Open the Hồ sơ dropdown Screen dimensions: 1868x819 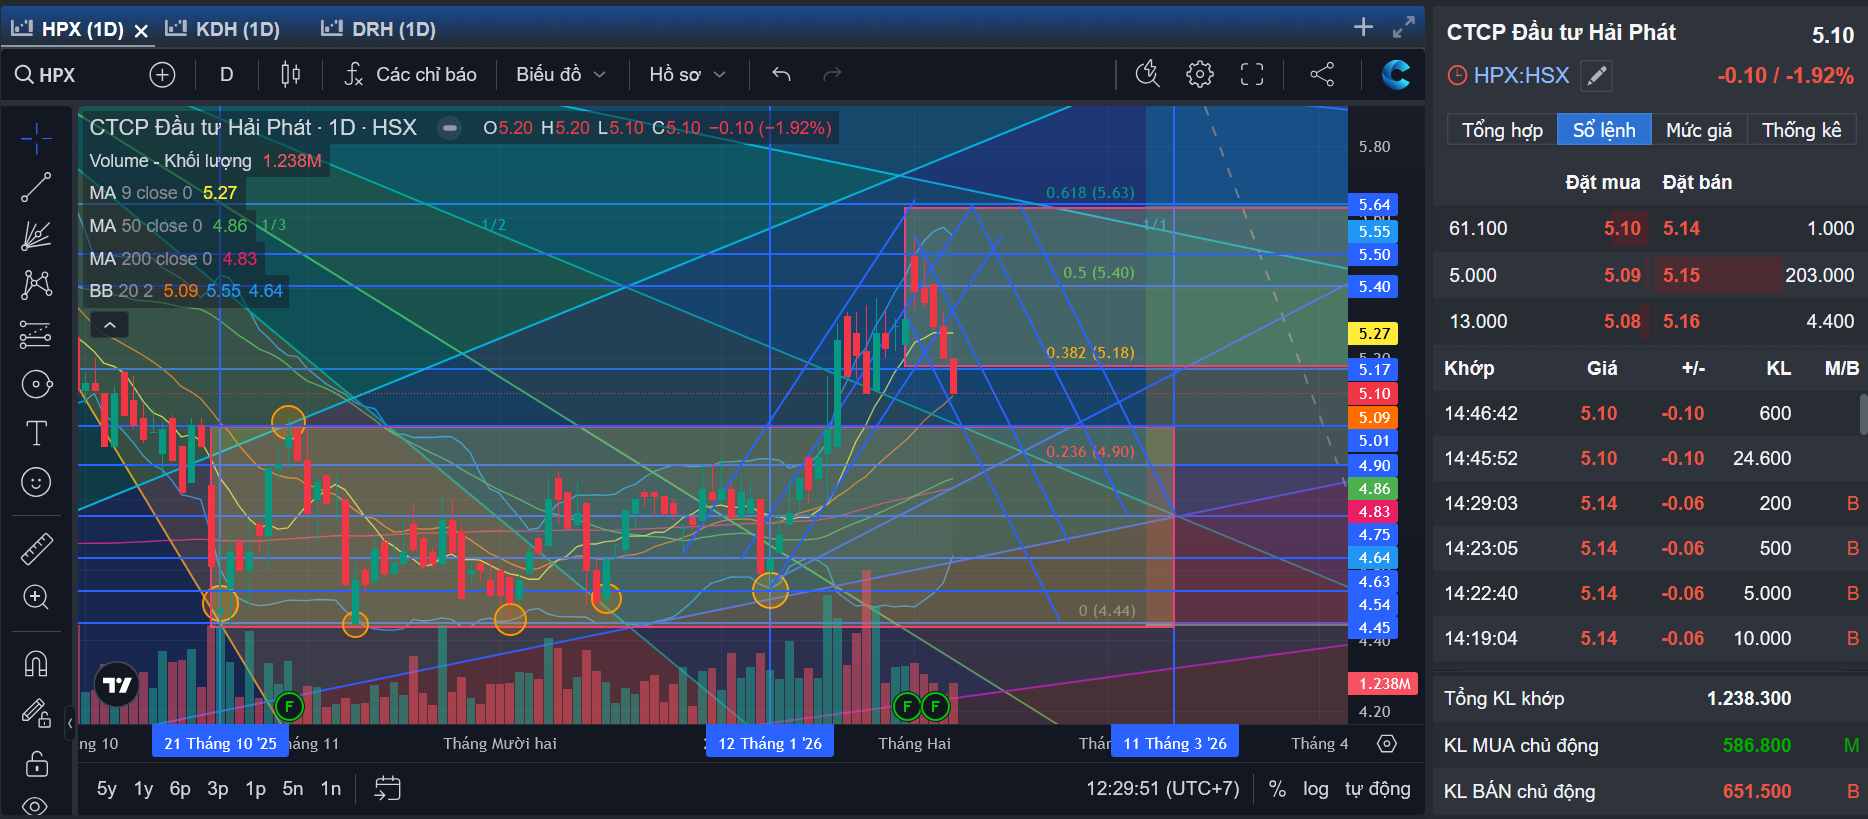[x=687, y=74]
